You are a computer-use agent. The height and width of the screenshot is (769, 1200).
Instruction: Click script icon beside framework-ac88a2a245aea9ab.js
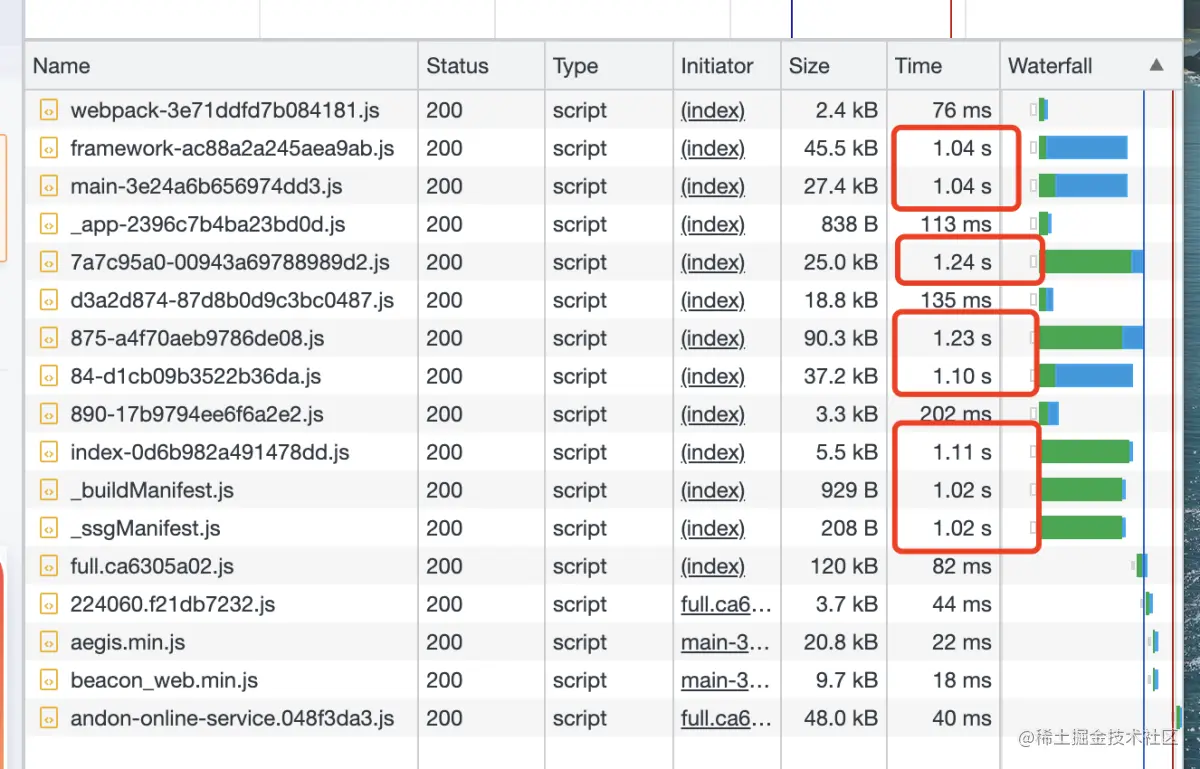pyautogui.click(x=48, y=148)
